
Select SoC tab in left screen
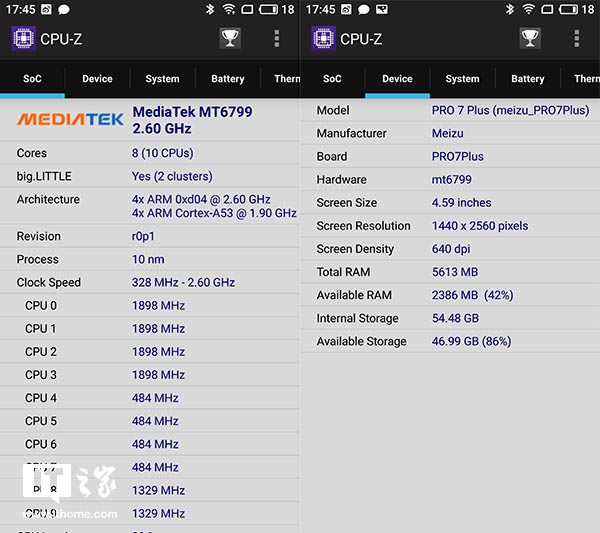[x=32, y=79]
